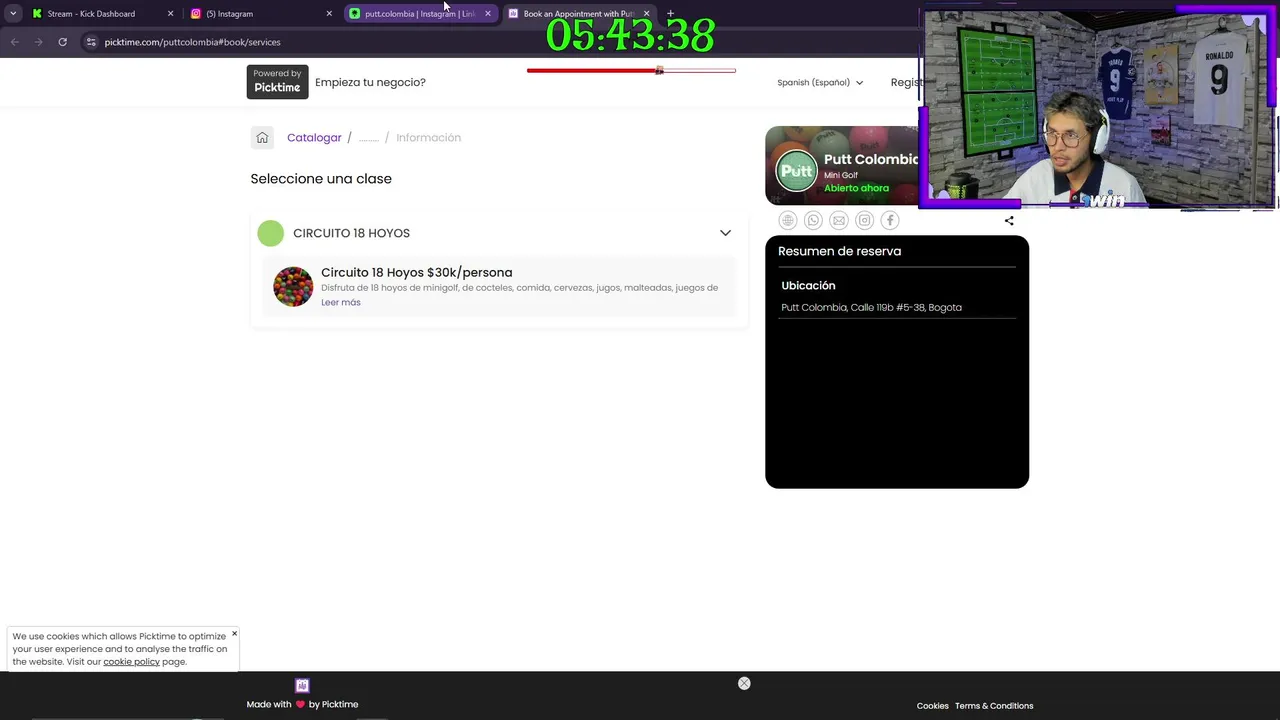
Task: Go back in browser history
Action: click(14, 42)
